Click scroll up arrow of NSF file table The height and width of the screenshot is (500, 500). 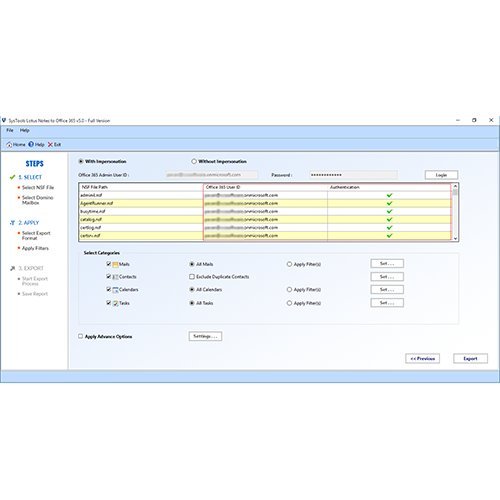[455, 186]
